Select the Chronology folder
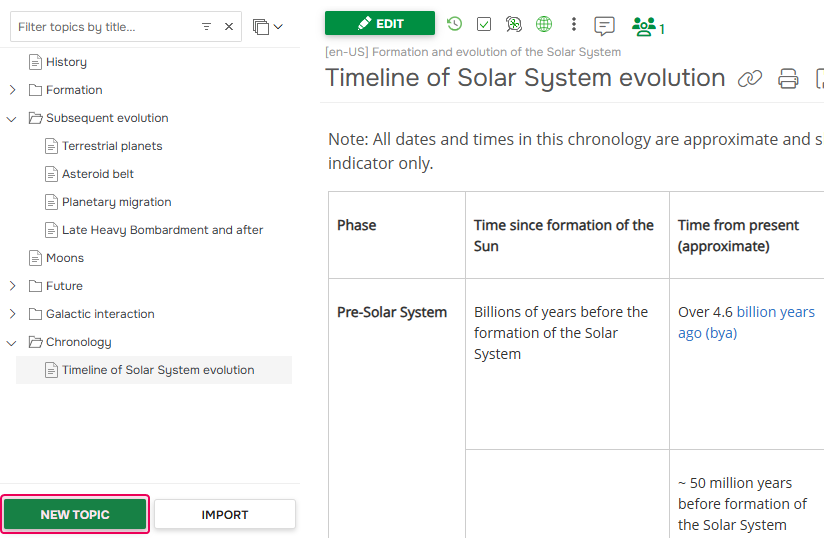824x538 pixels. [78, 342]
